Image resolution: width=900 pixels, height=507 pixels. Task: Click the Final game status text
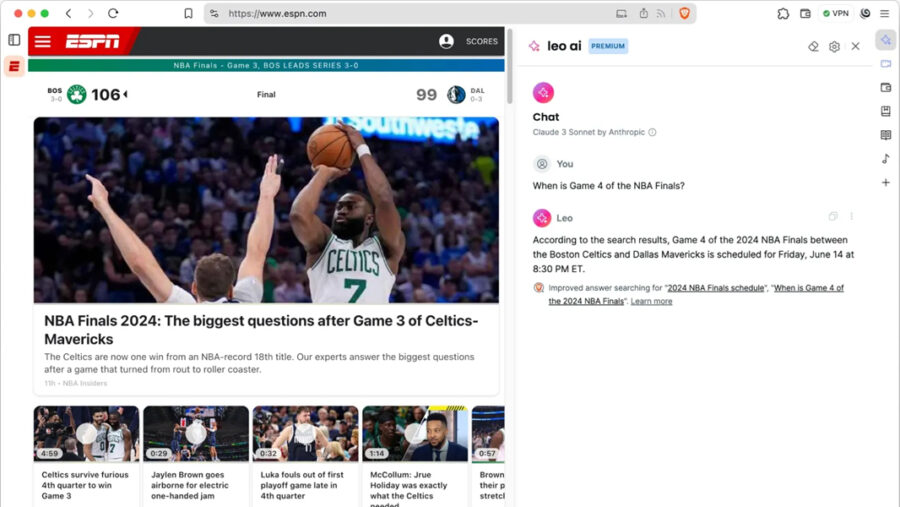click(266, 94)
